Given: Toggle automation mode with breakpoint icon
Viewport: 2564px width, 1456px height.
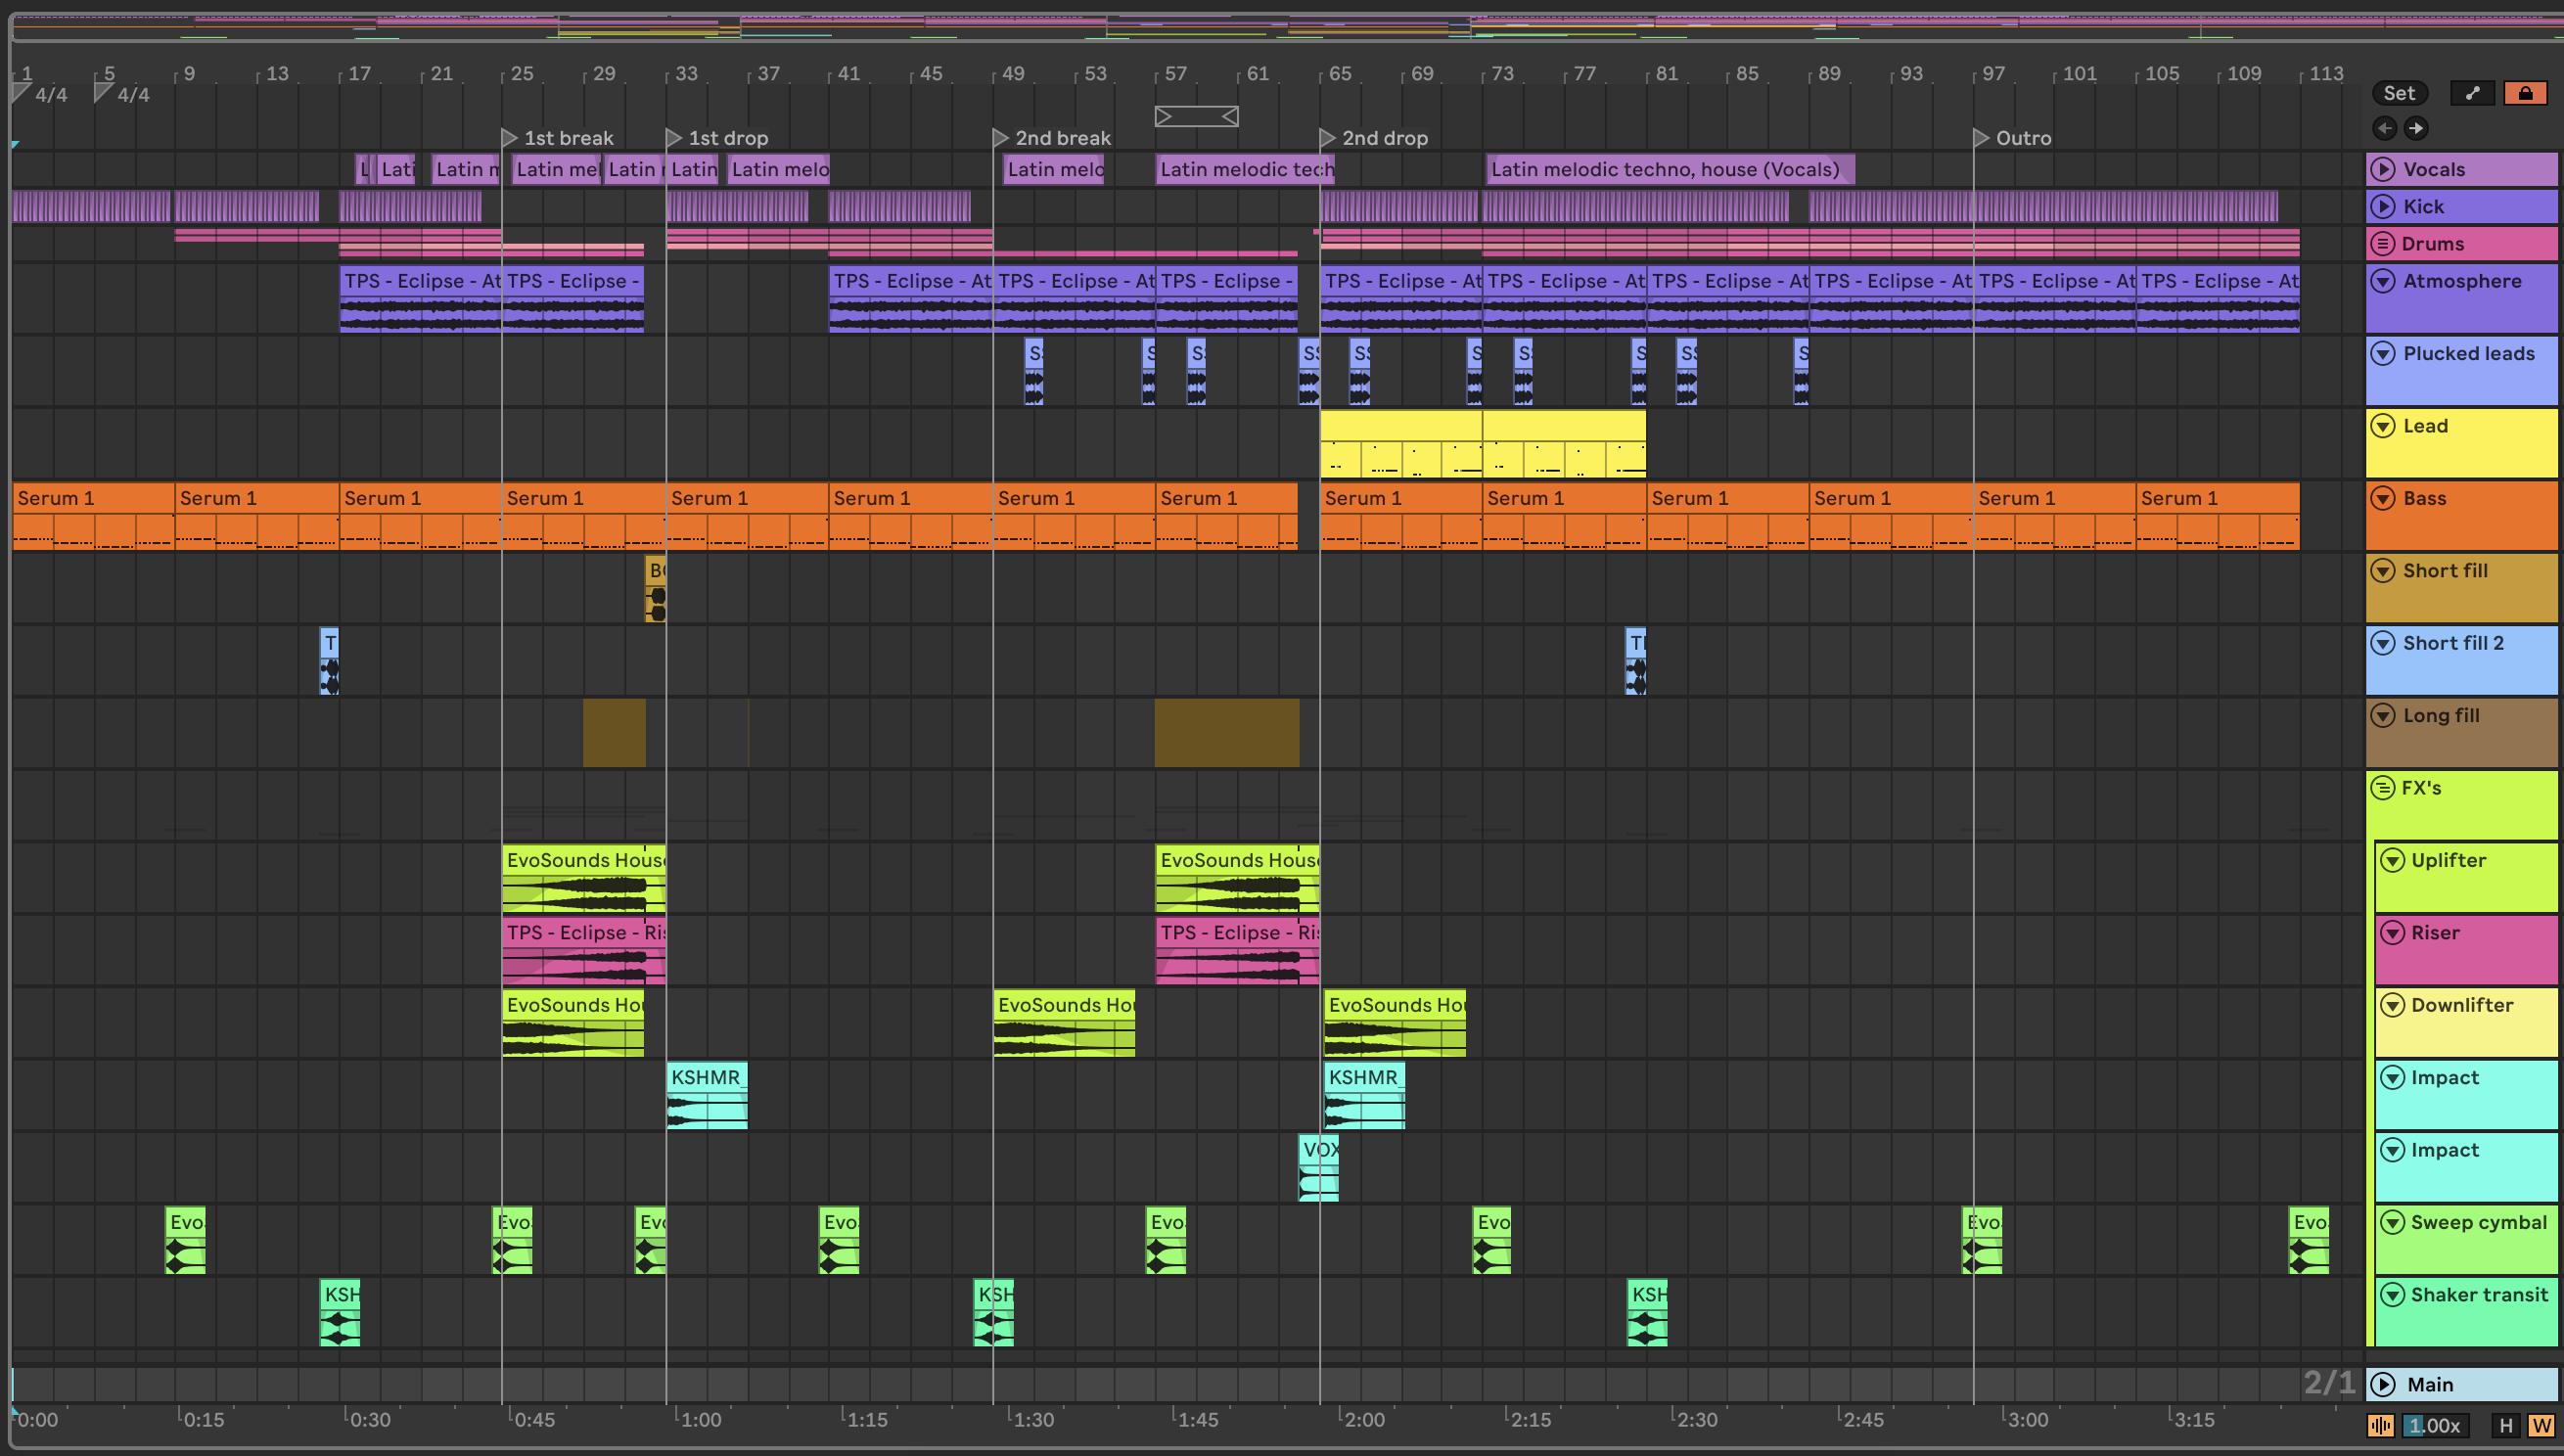Looking at the screenshot, I should tap(2472, 93).
